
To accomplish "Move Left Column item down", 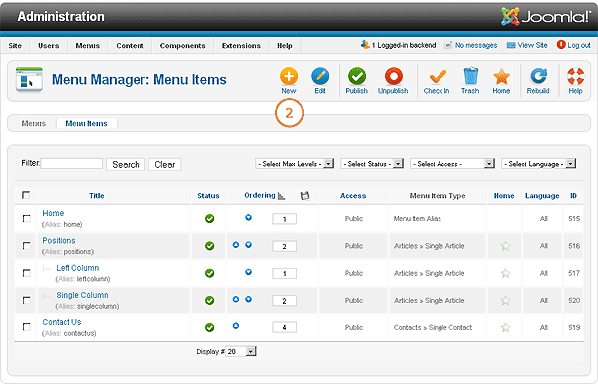I will pos(248,272).
